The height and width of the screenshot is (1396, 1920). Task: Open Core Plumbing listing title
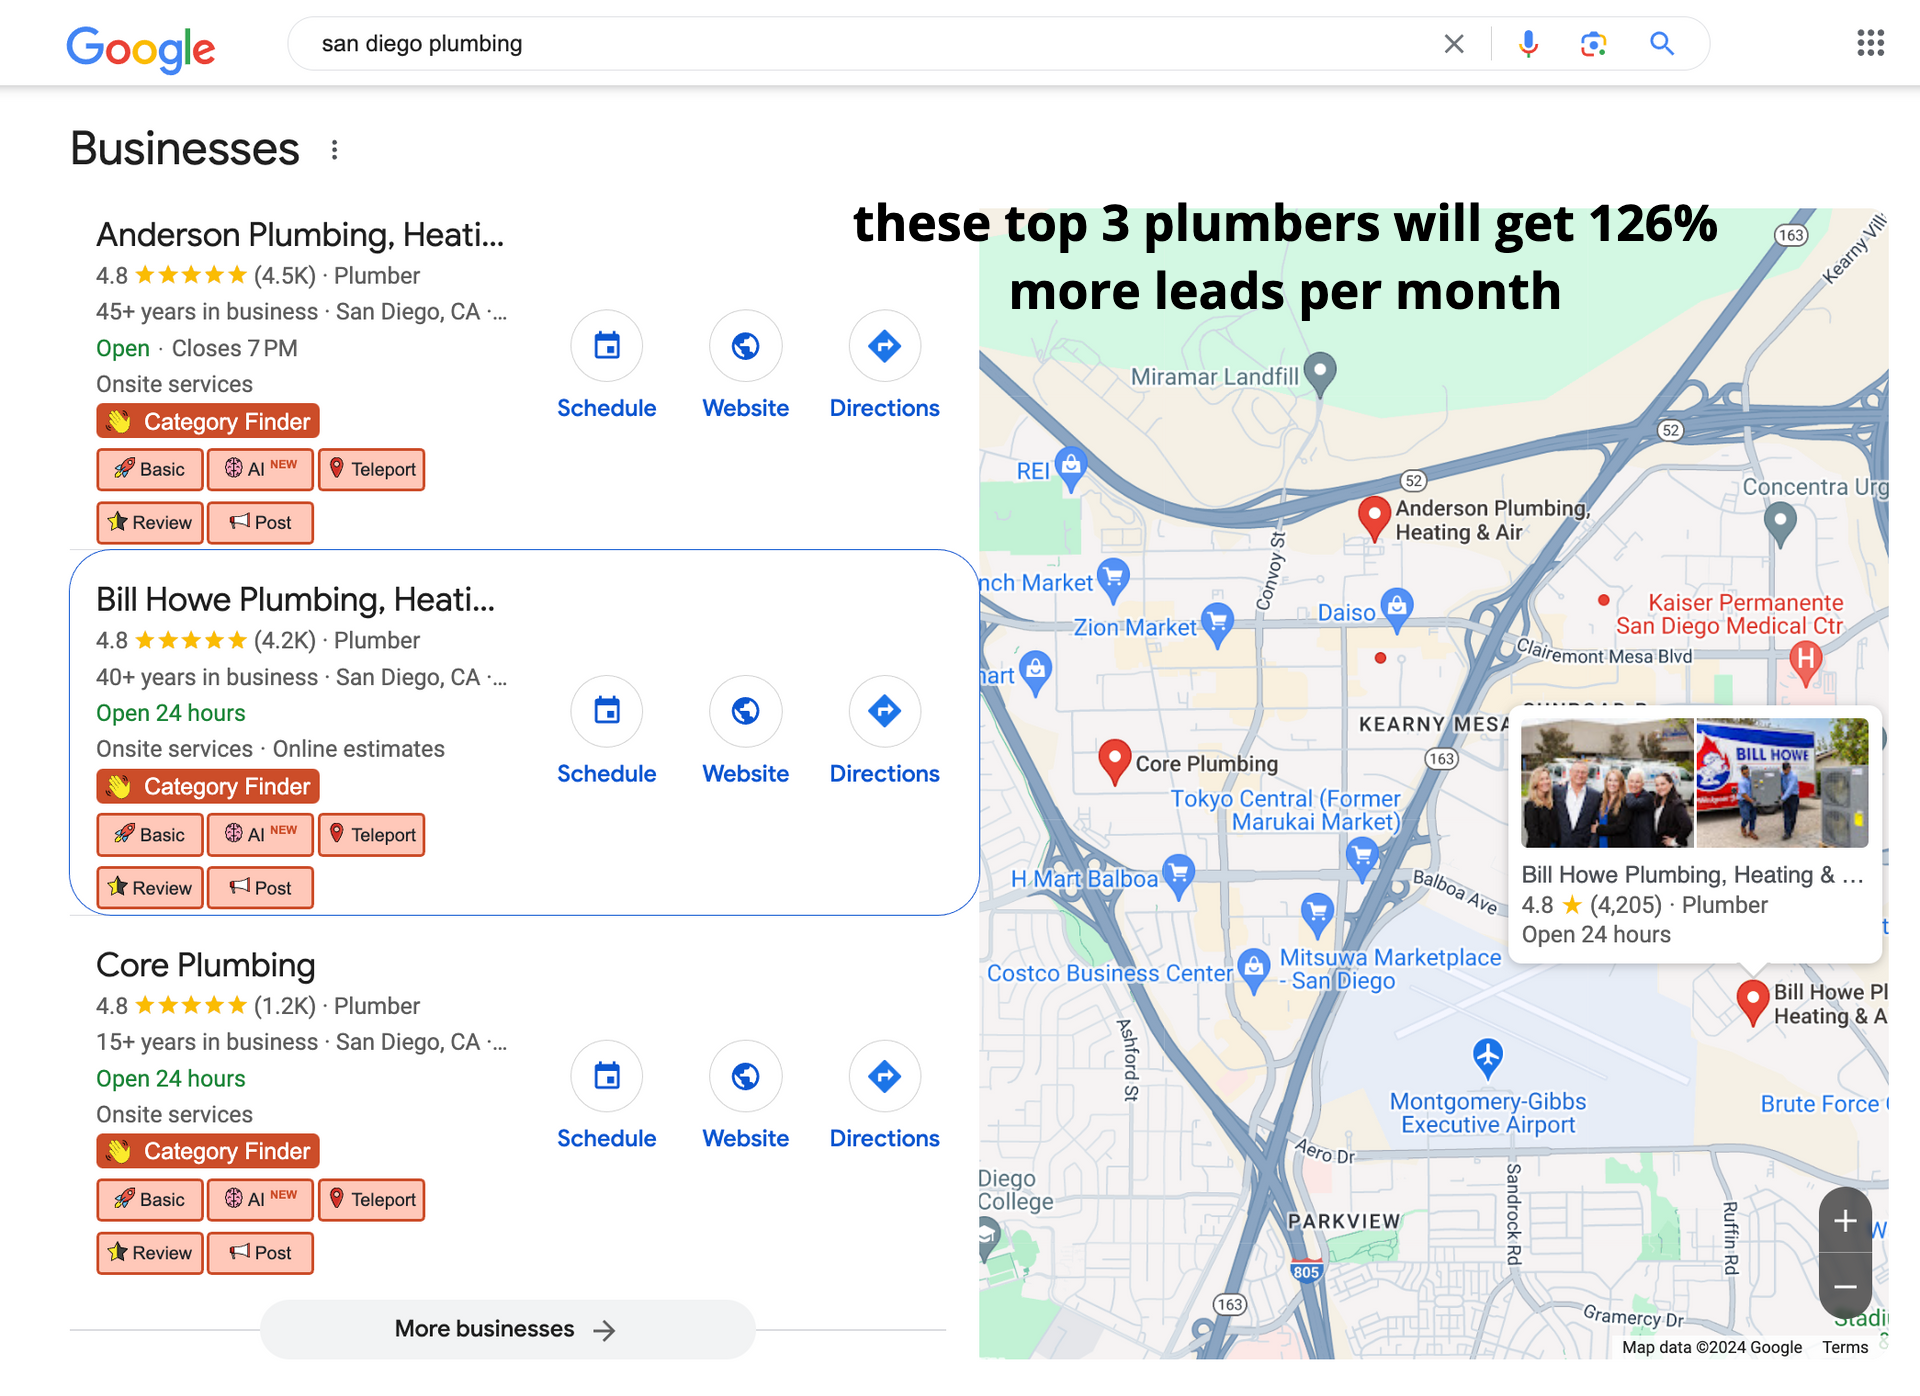coord(205,965)
